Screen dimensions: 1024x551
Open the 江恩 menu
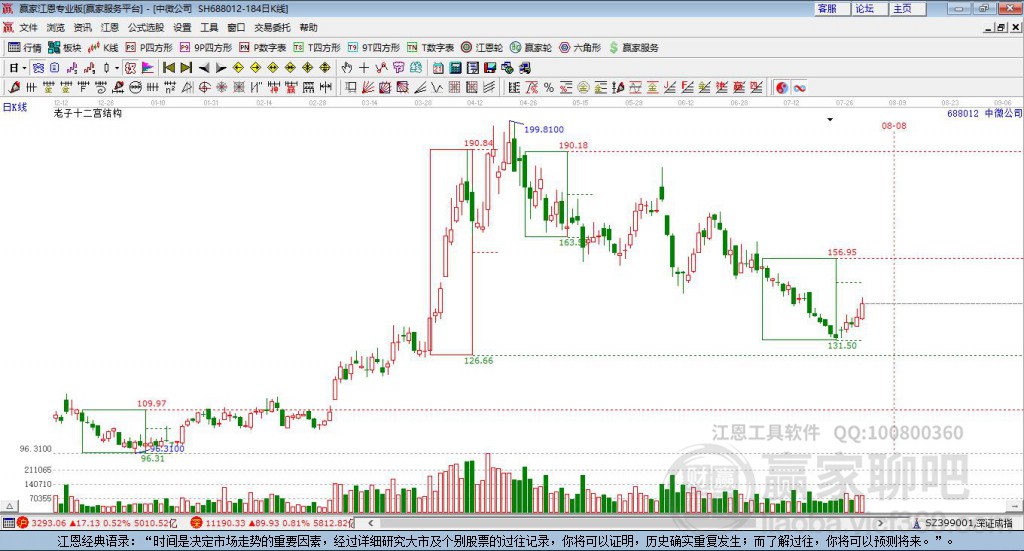[x=110, y=27]
